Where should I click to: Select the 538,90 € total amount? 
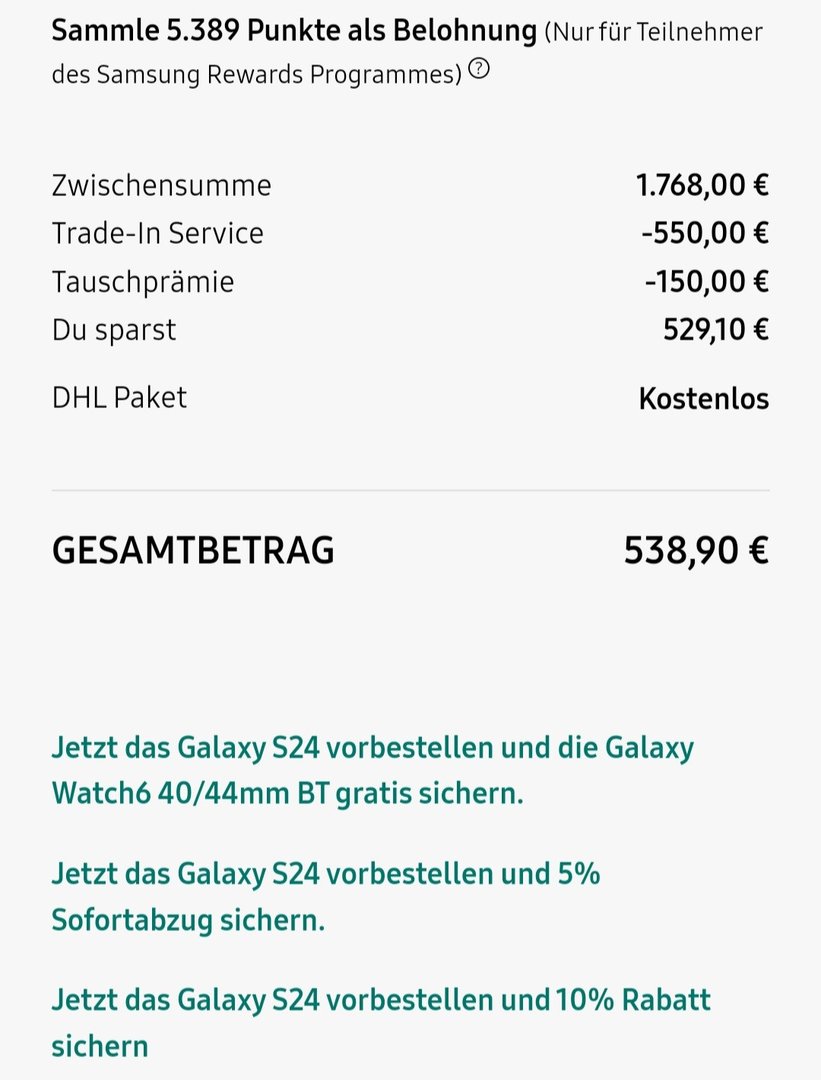coord(696,550)
